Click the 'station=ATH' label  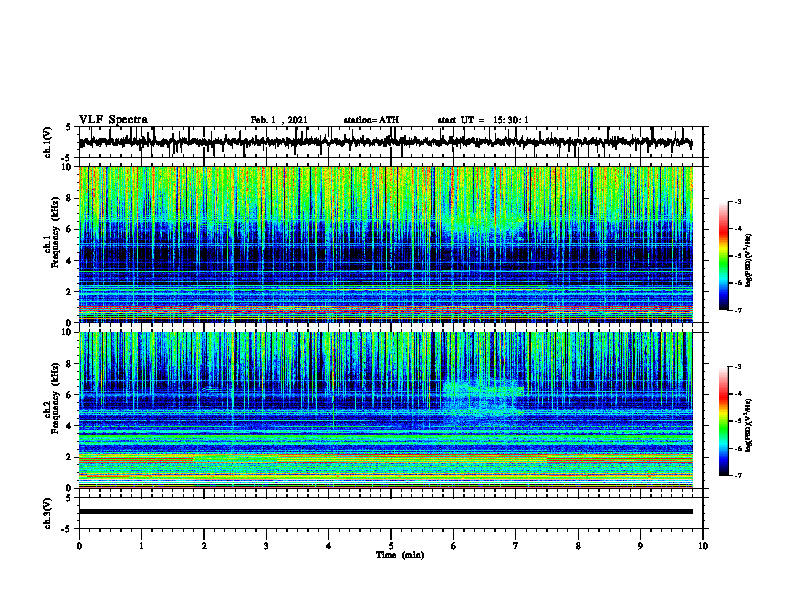pos(371,120)
